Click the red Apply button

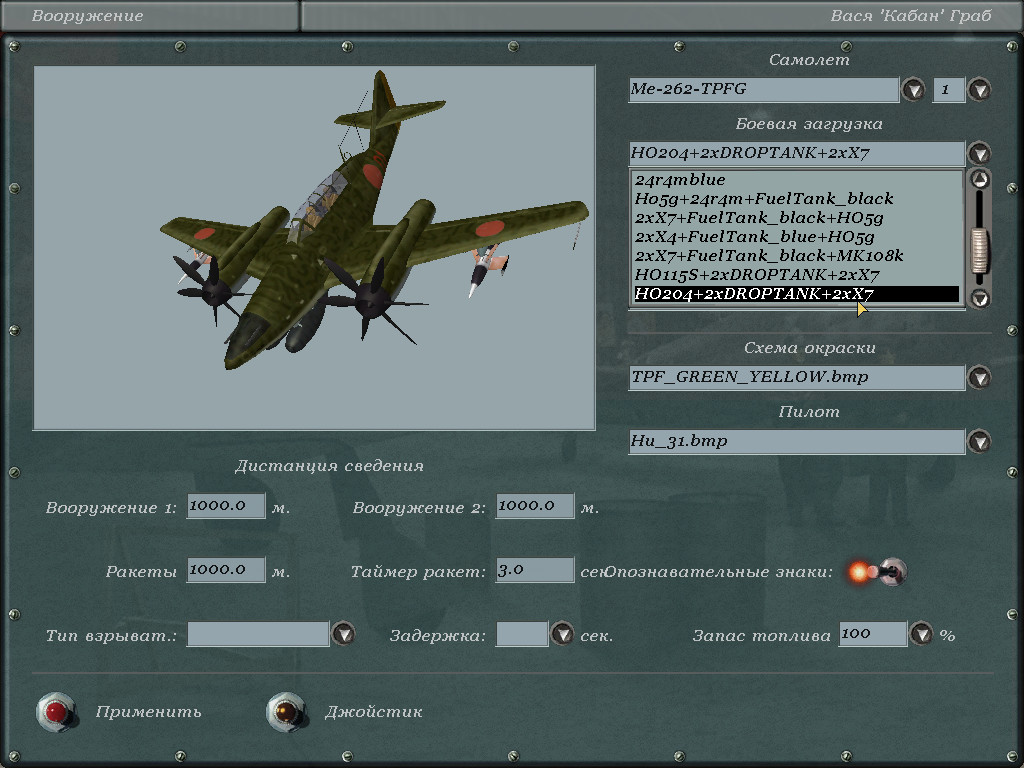tap(56, 712)
